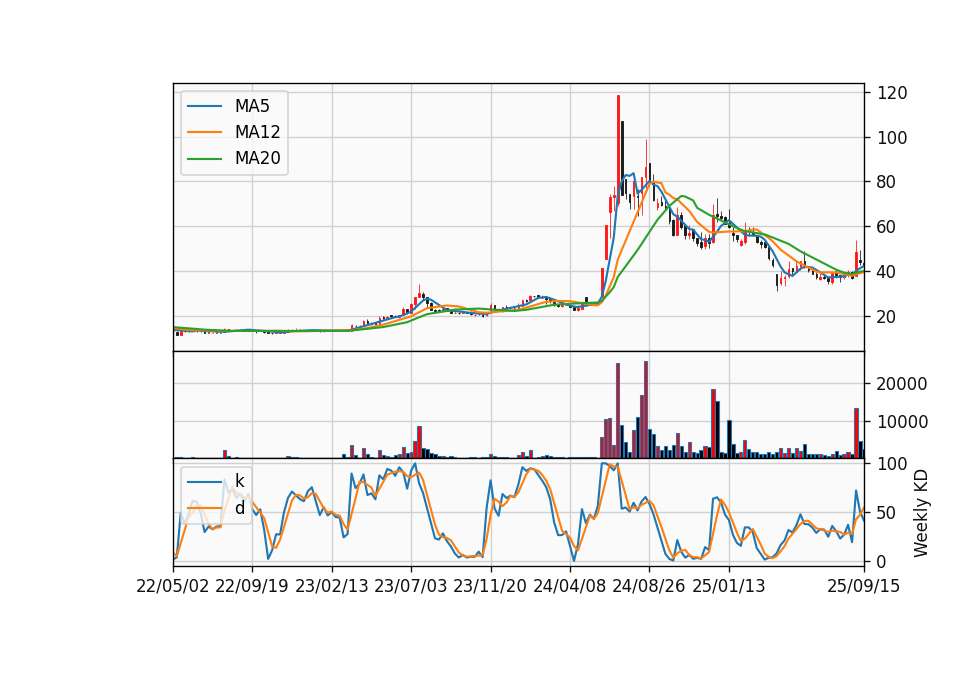Click the Weekly KD axis label
The image size is (960, 690).
tap(920, 513)
